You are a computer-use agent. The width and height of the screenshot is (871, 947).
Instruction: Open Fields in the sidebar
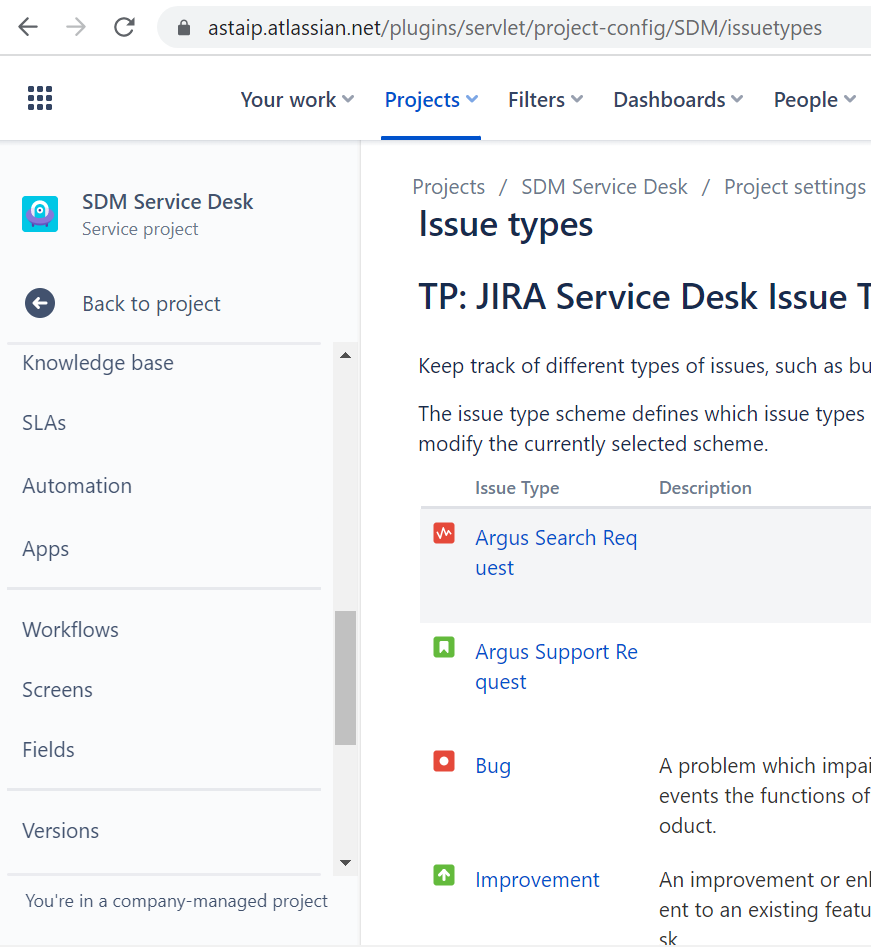click(x=48, y=750)
